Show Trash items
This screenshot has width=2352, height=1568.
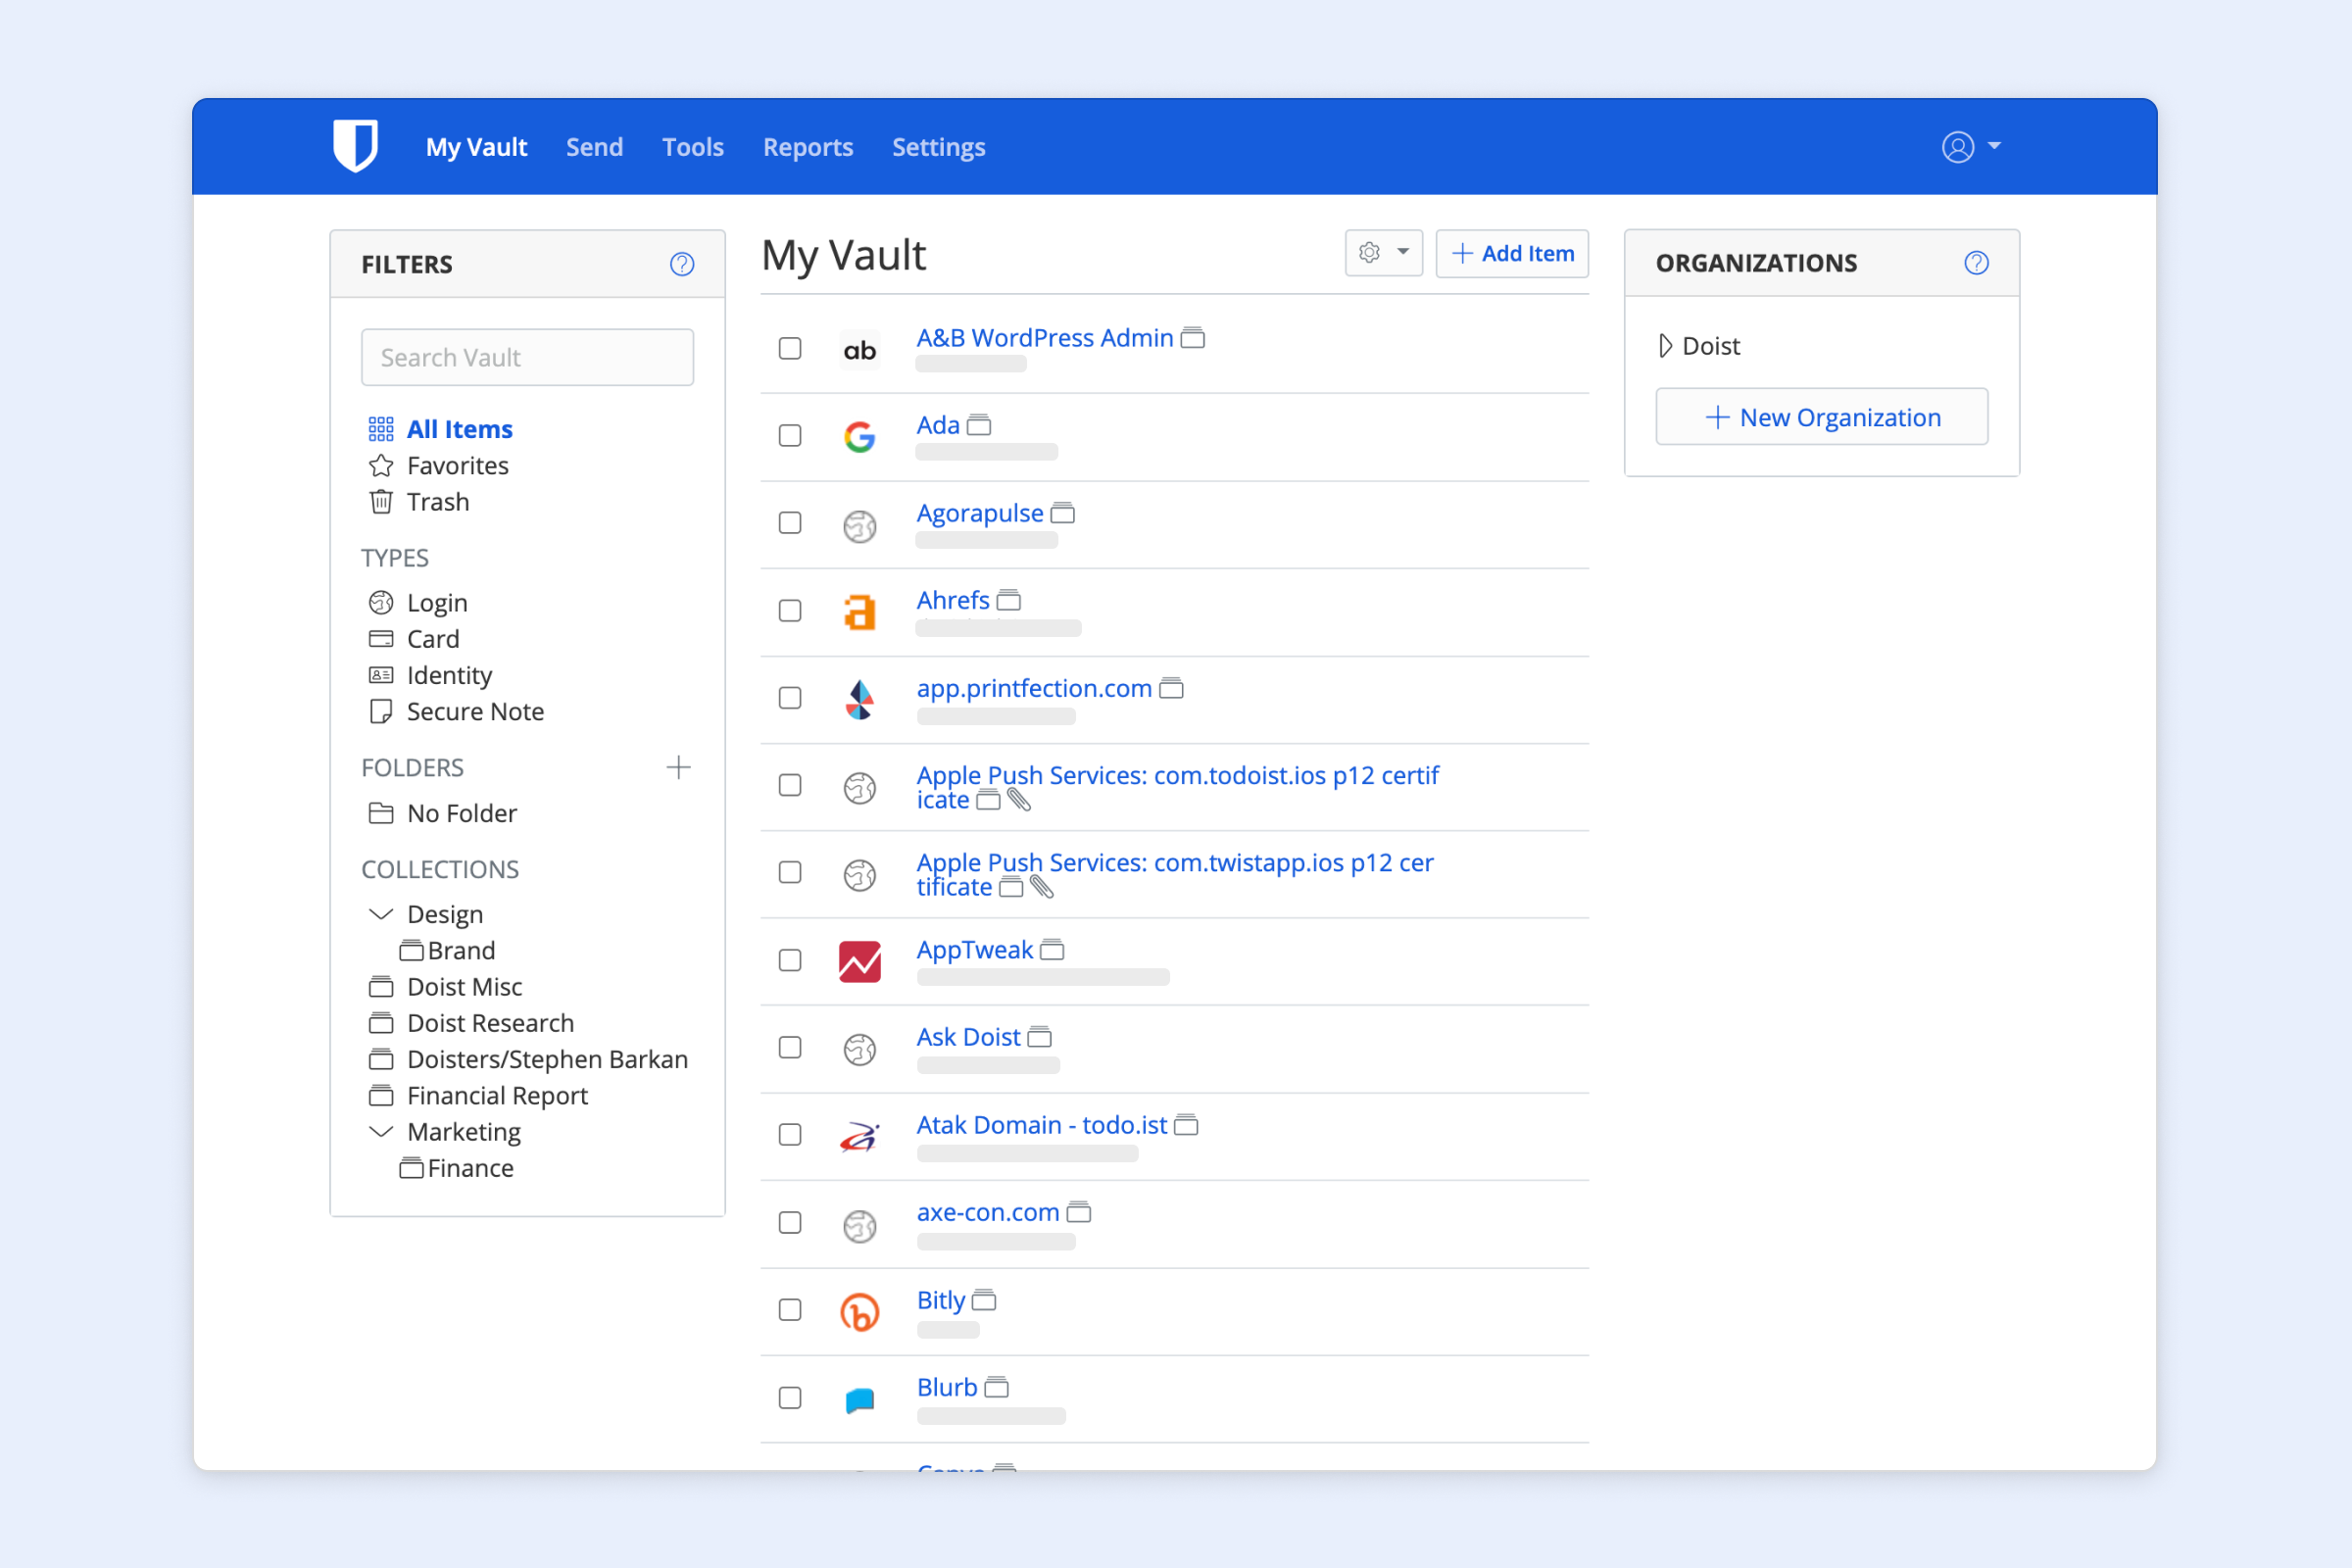pyautogui.click(x=437, y=502)
